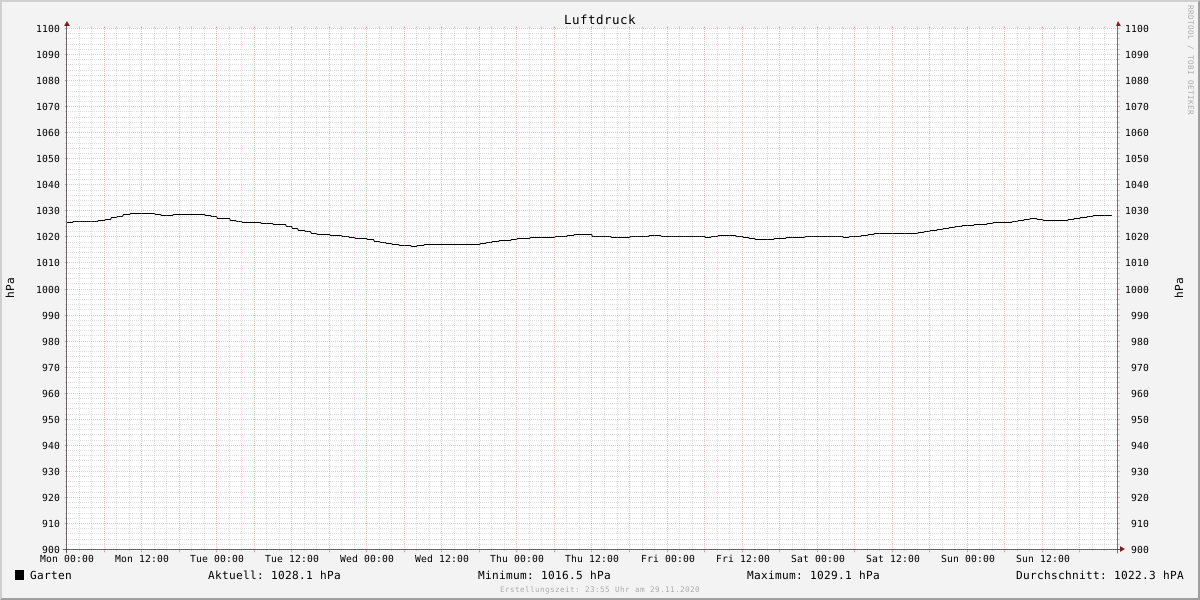Click the Wed 12:00 time axis label

(x=442, y=559)
